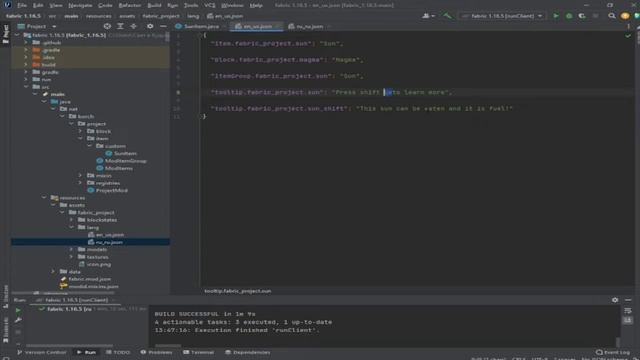Collapse all in Project panel
Viewport: 640px width, 360px height.
tap(133, 26)
